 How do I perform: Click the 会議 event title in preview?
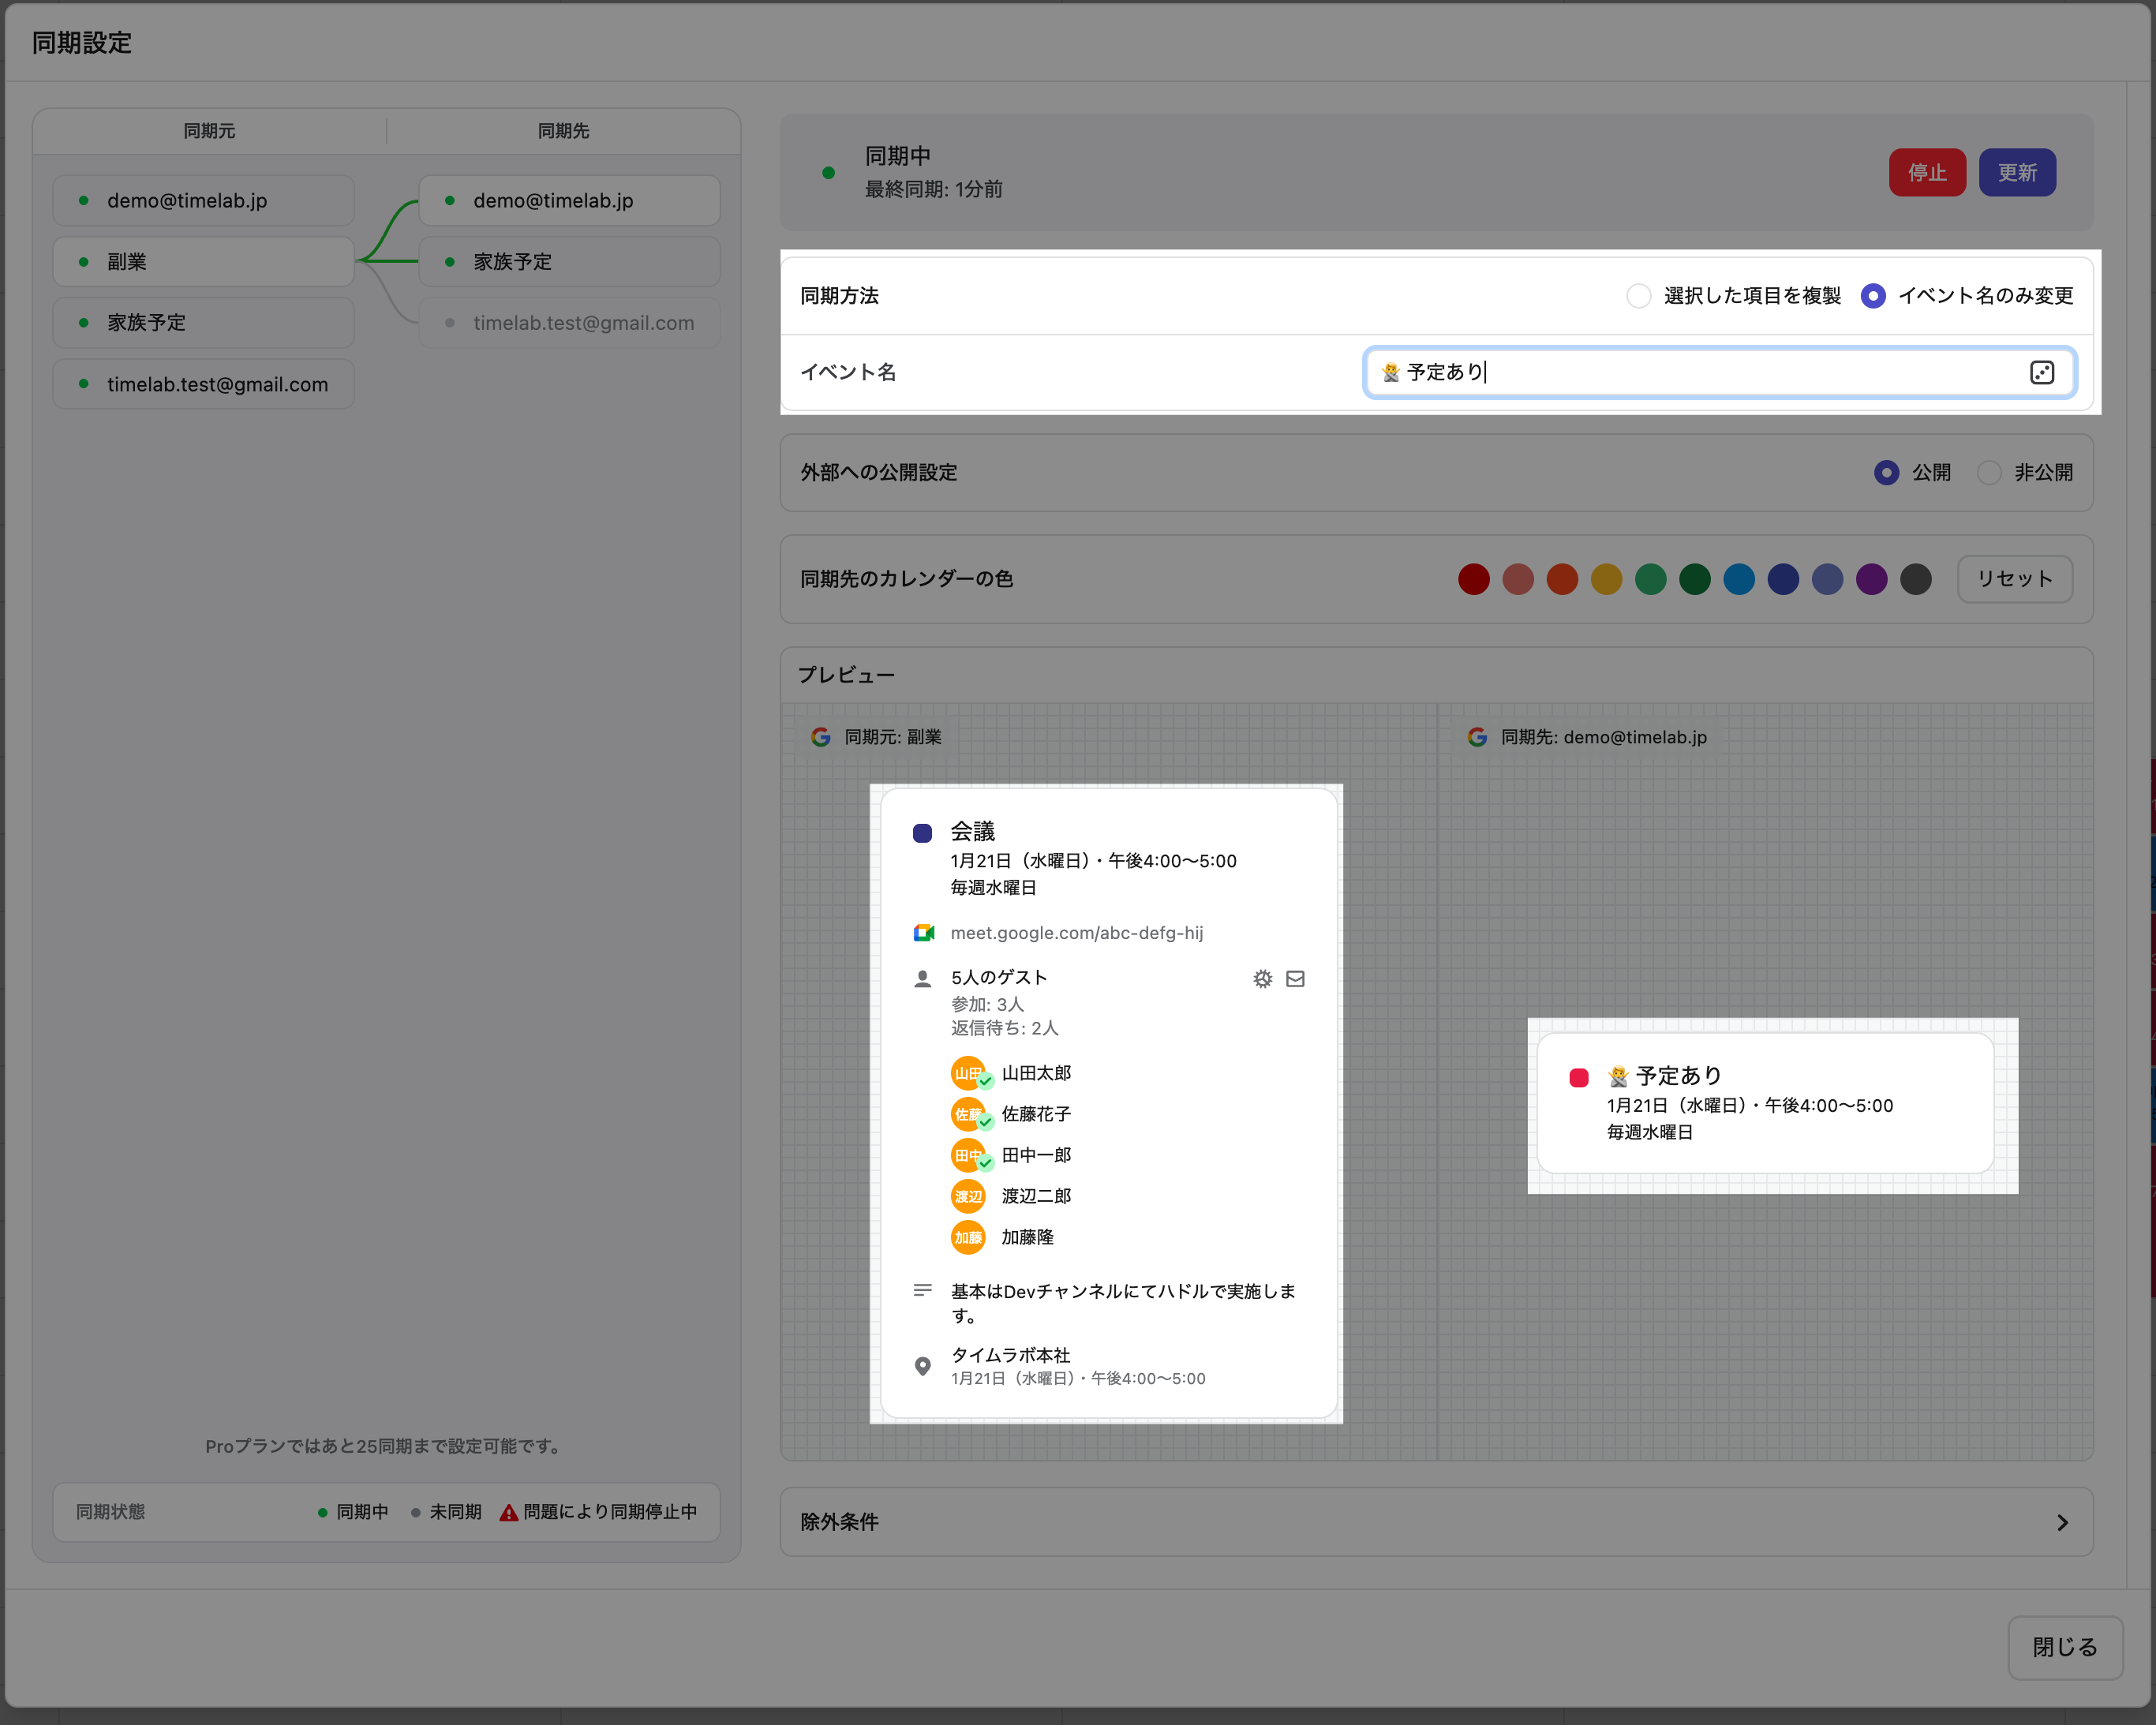[973, 831]
